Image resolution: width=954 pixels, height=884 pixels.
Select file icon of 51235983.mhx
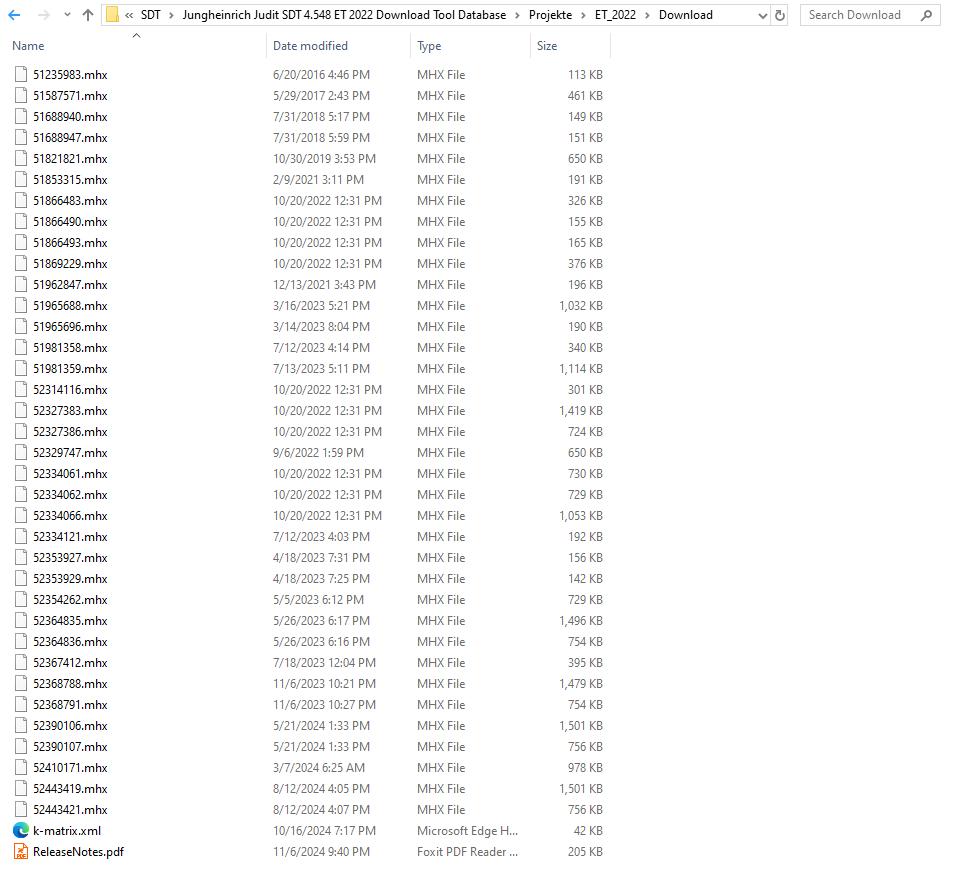21,74
